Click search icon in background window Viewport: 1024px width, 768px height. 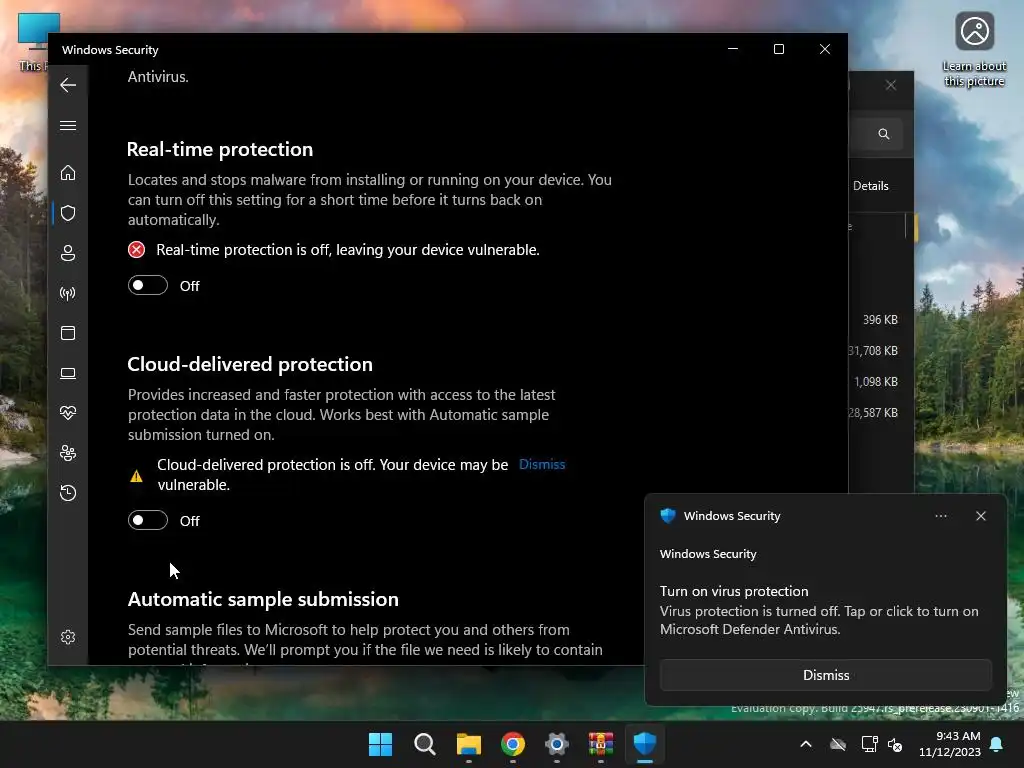(884, 134)
